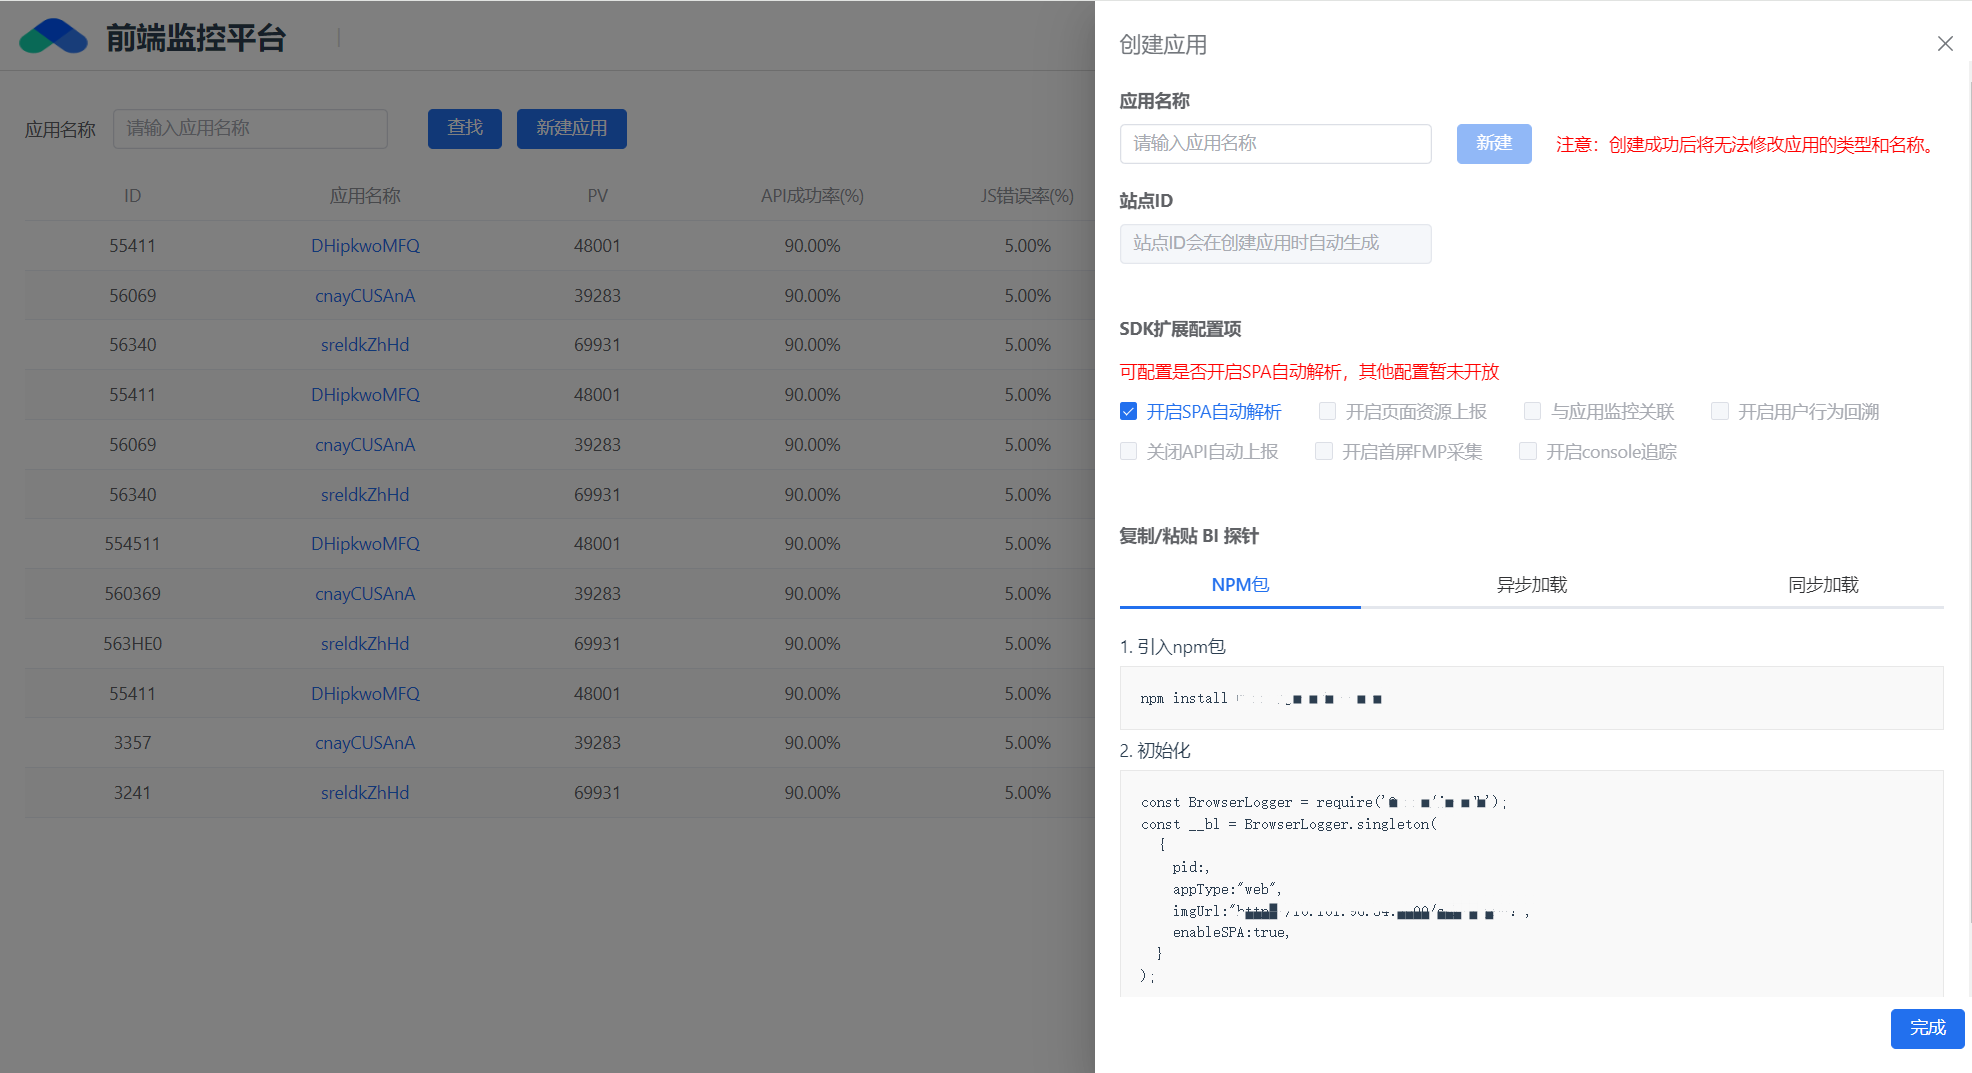This screenshot has height=1073, width=1972.
Task: Click the API成功率(%) column header
Action: pyautogui.click(x=812, y=196)
